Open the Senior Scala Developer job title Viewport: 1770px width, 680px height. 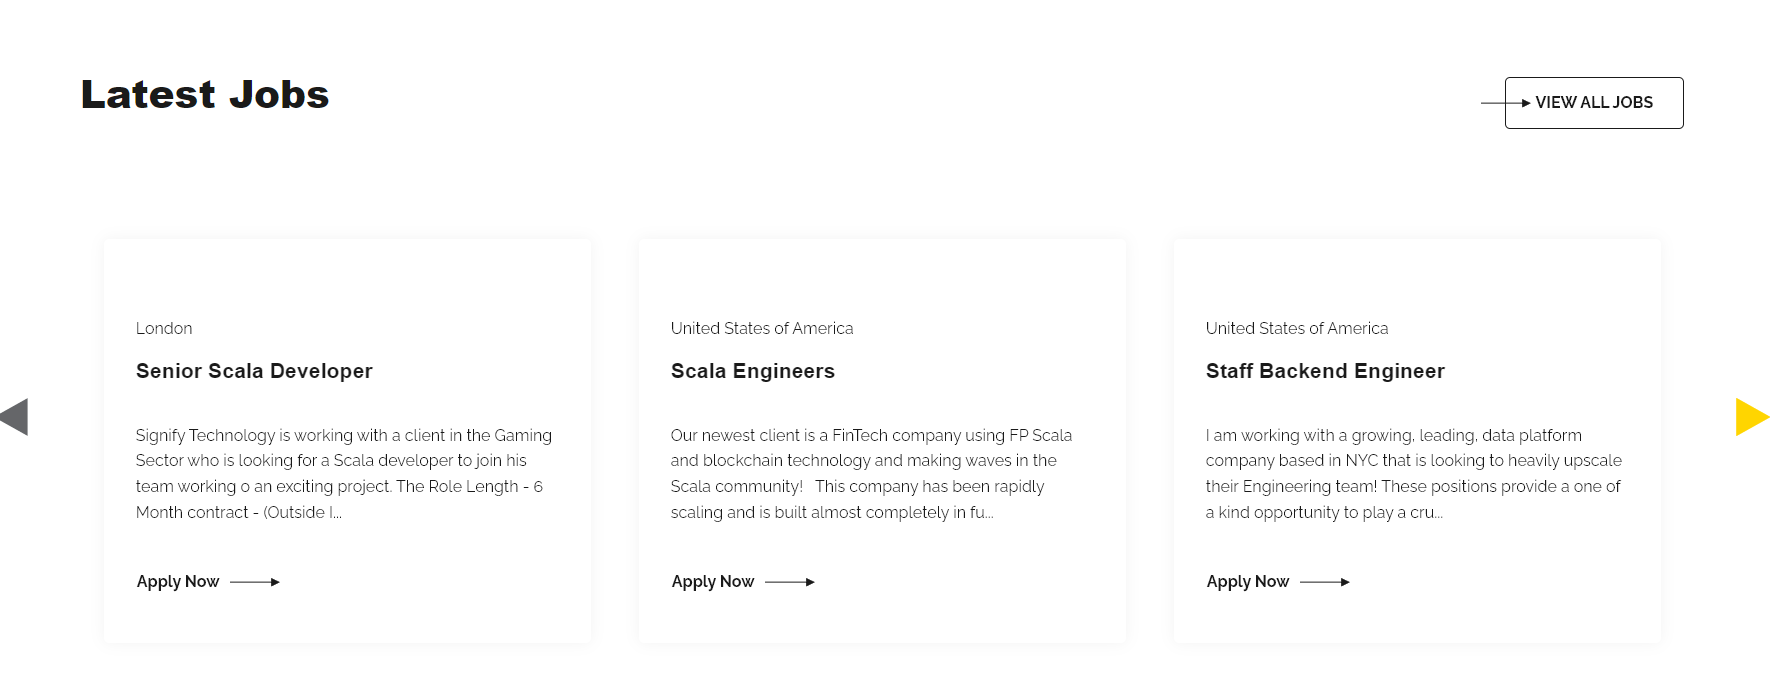pos(254,371)
